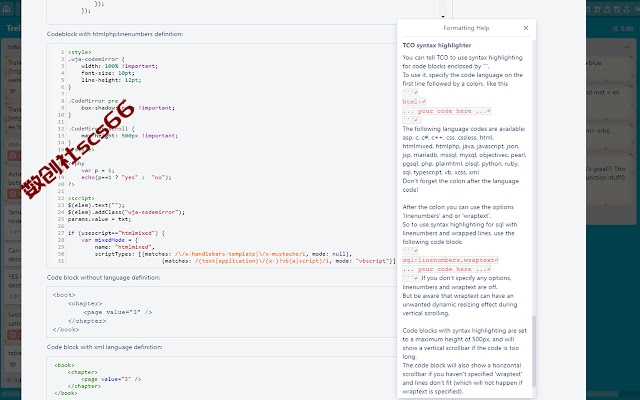Screen dimensions: 640x400
Task: Open the Trello home icon
Action: click(7, 9)
